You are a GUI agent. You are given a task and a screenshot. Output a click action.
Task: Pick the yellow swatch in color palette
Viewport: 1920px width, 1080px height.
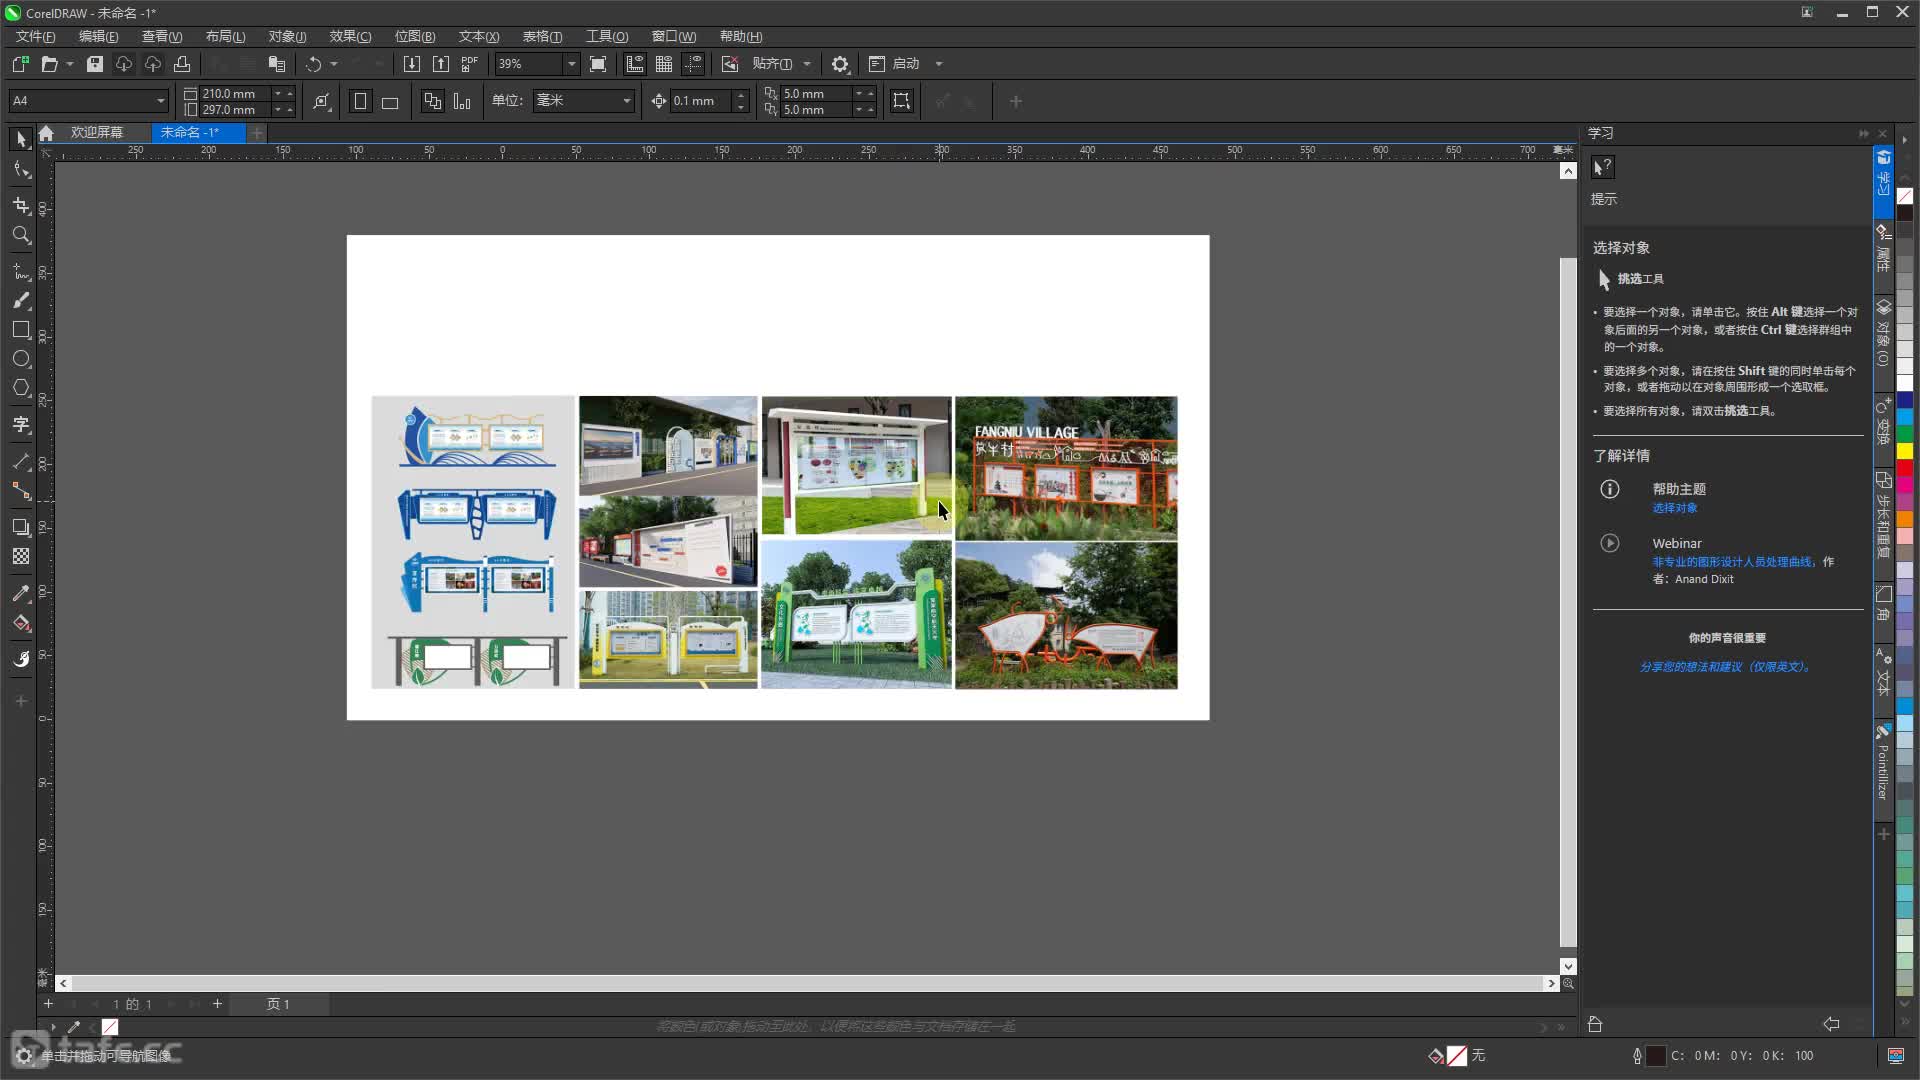click(x=1905, y=451)
